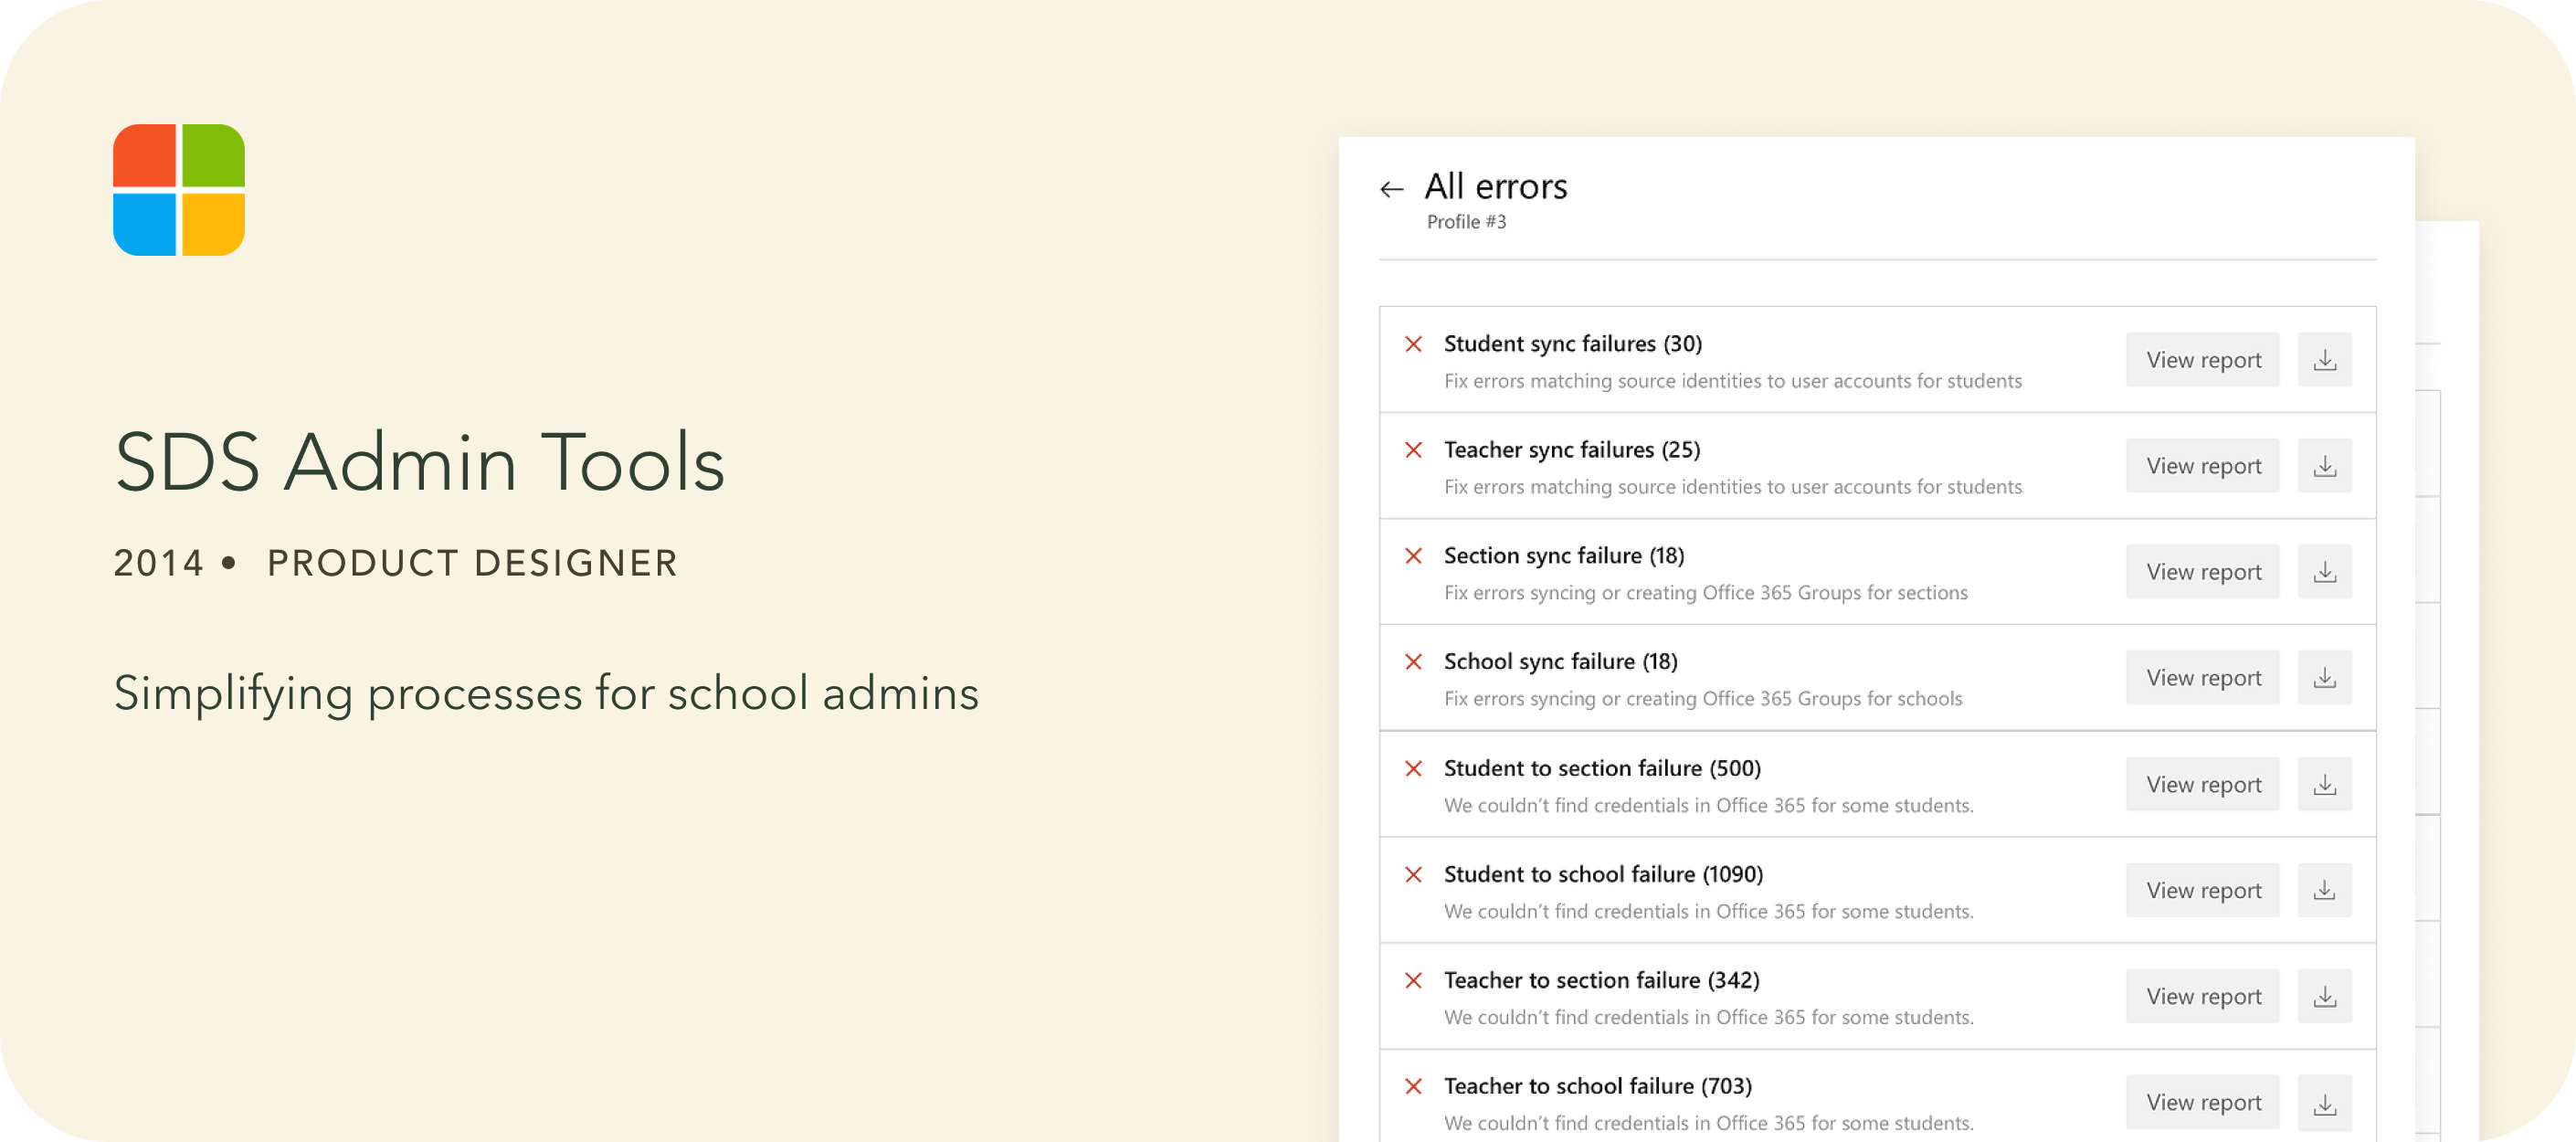Viewport: 2576px width, 1142px height.
Task: Click the red X beside Section sync failure
Action: point(1413,556)
